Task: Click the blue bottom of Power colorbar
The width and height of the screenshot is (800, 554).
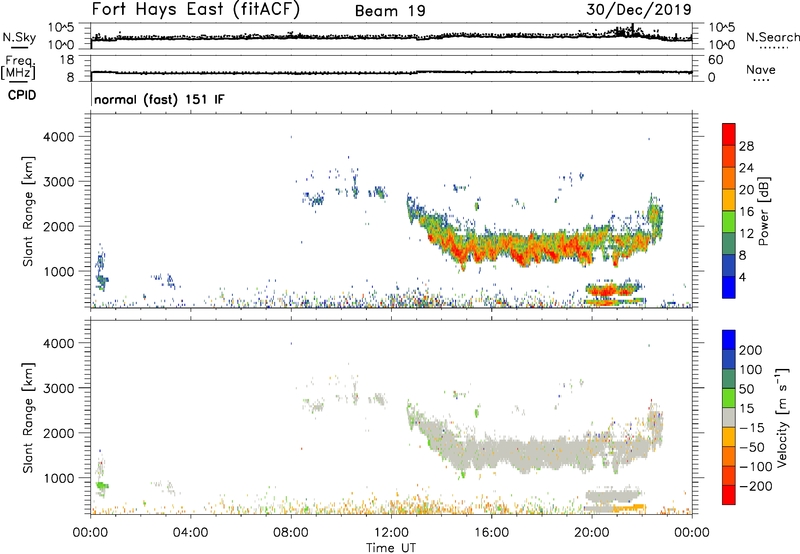Action: (x=729, y=287)
